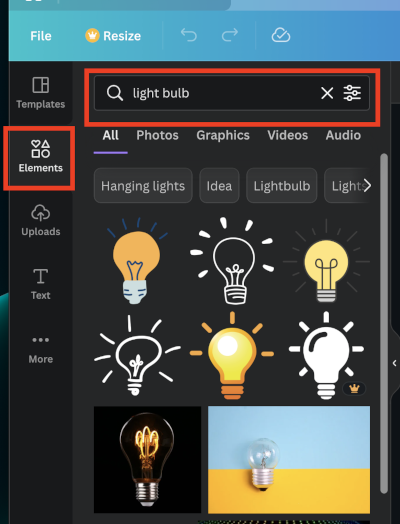Click the undo arrow icon
The image size is (400, 524).
tap(189, 35)
